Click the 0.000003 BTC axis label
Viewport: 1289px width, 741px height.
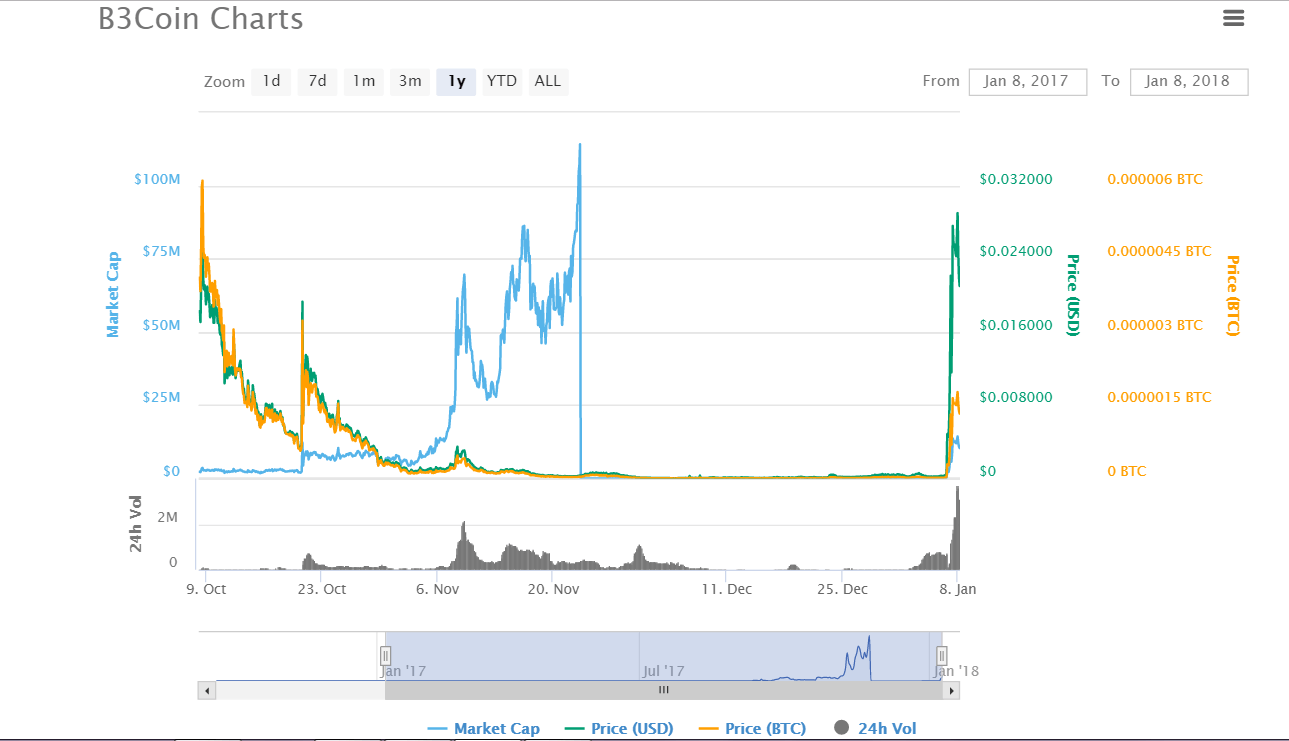(1155, 325)
